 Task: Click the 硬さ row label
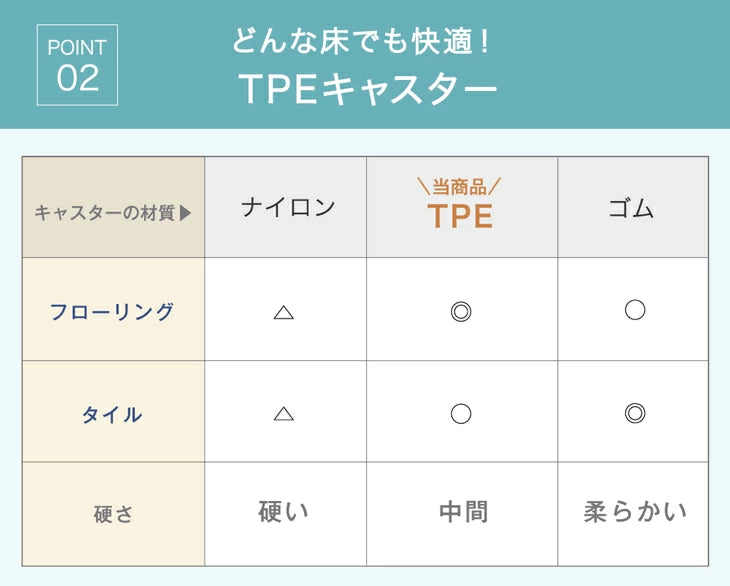click(113, 515)
